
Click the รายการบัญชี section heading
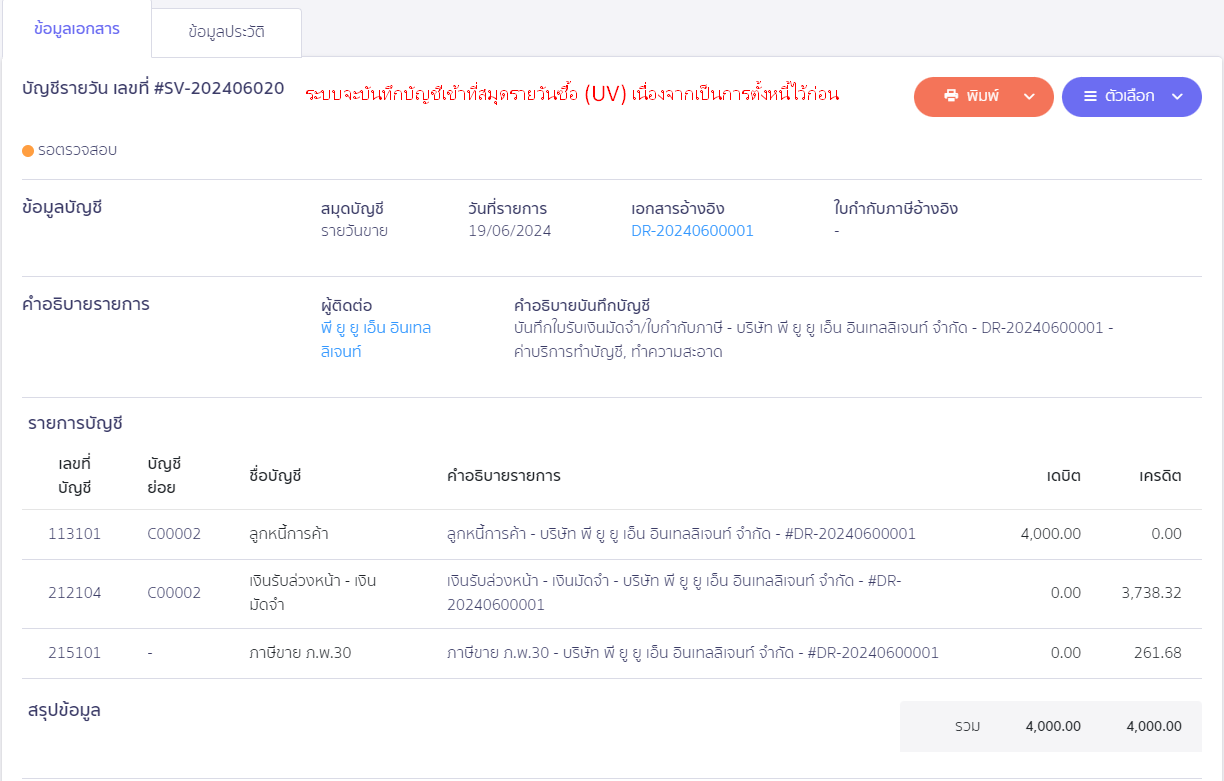[75, 424]
